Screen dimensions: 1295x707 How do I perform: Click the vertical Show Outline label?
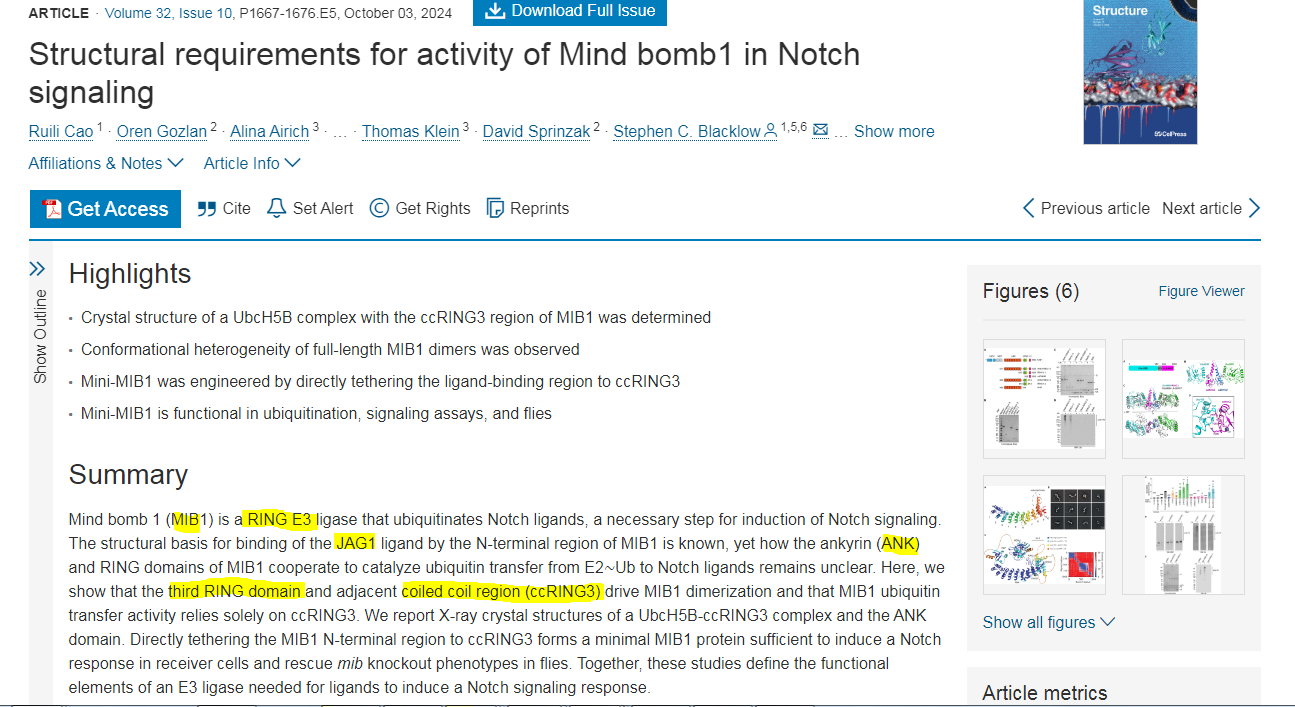[40, 336]
